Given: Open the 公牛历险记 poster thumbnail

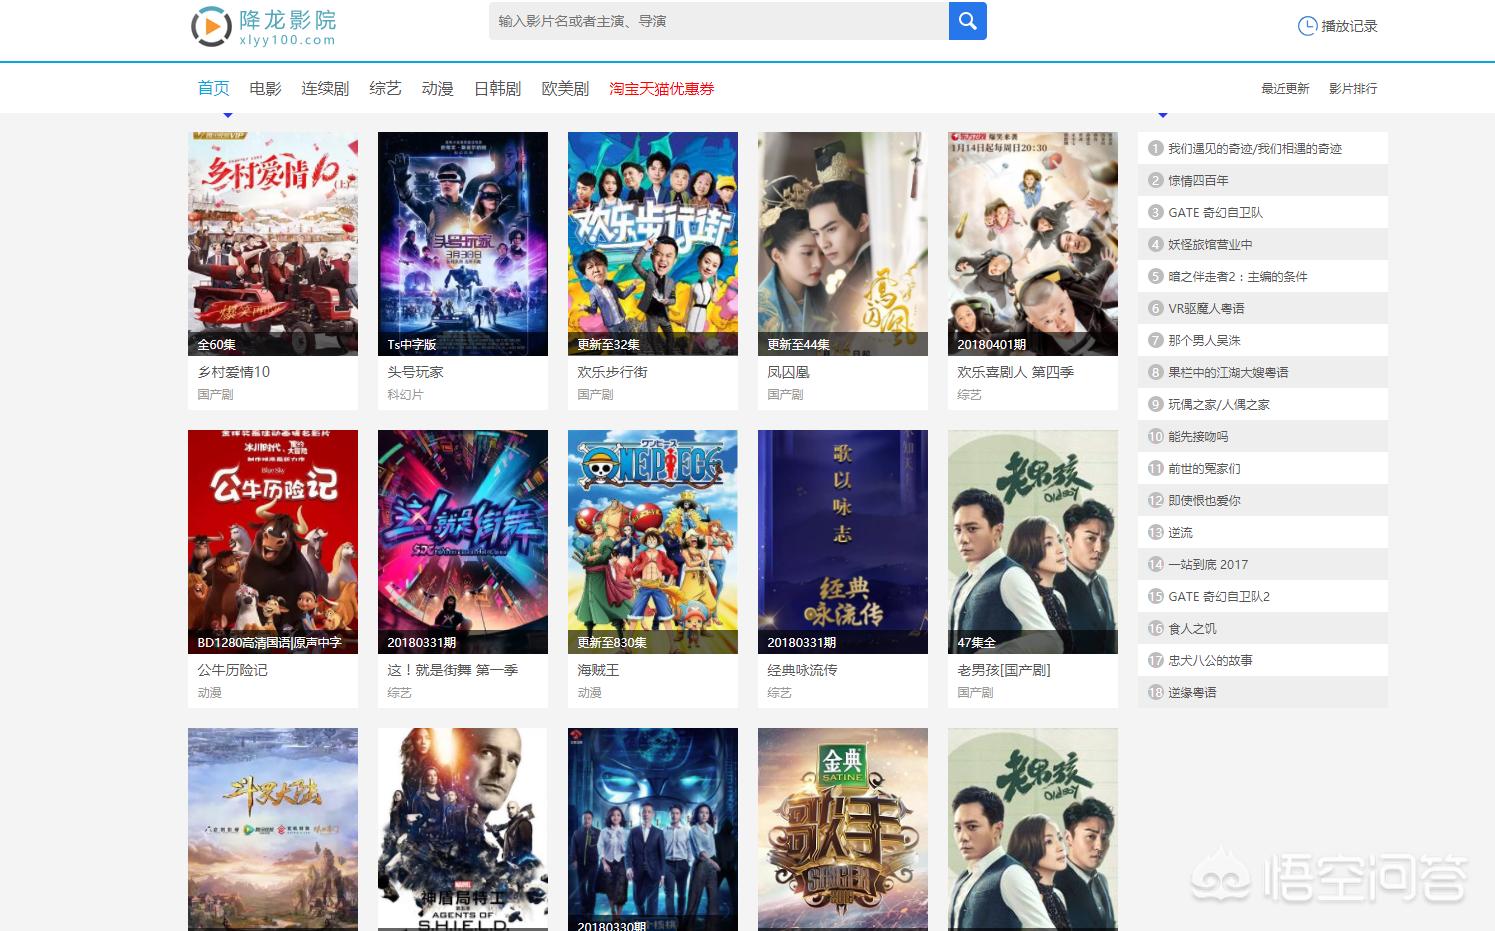Looking at the screenshot, I should (x=273, y=542).
